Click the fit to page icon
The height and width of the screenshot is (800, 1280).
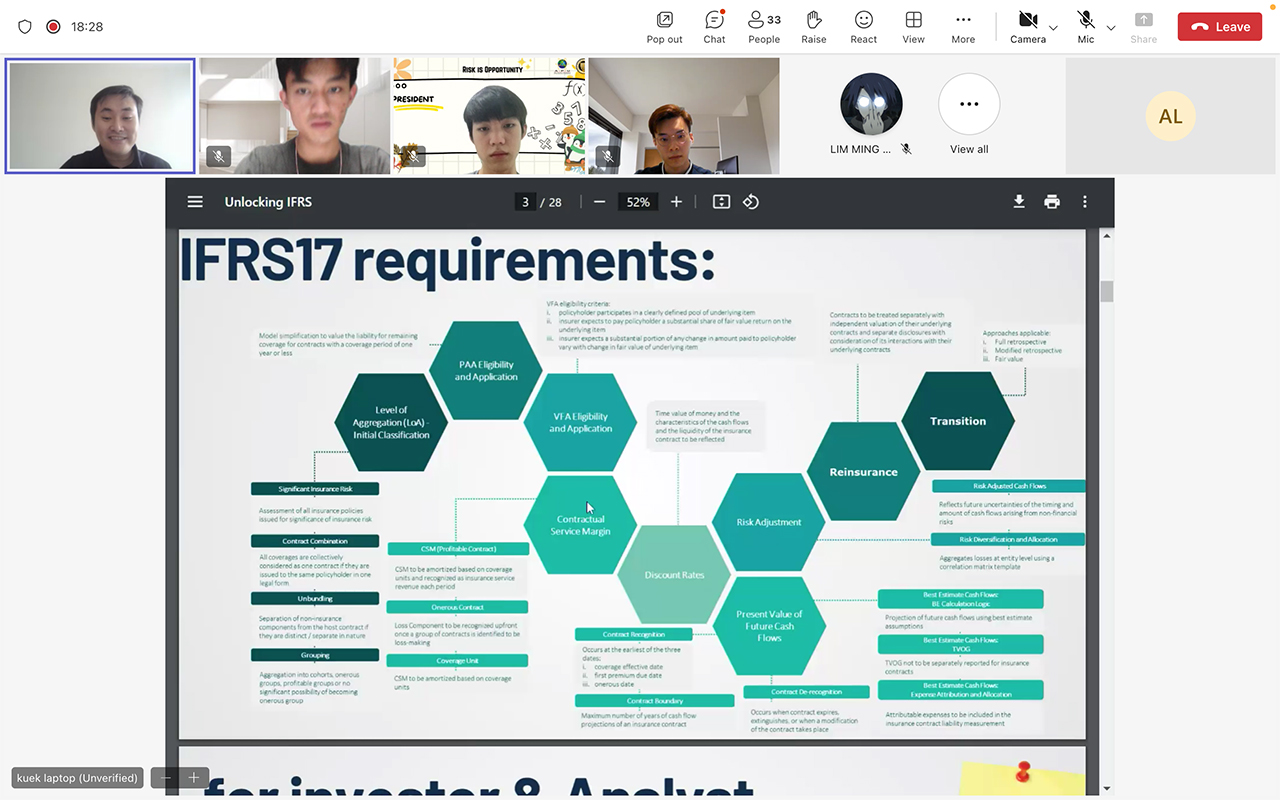721,202
